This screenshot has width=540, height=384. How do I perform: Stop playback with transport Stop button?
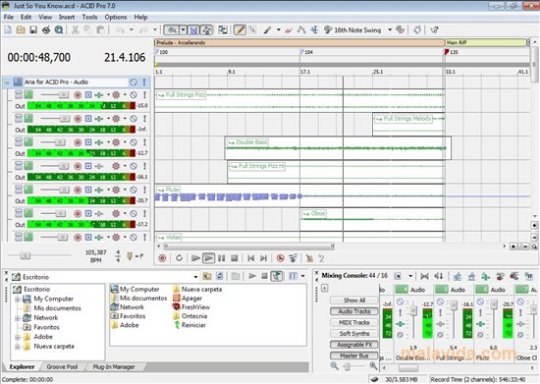235,258
